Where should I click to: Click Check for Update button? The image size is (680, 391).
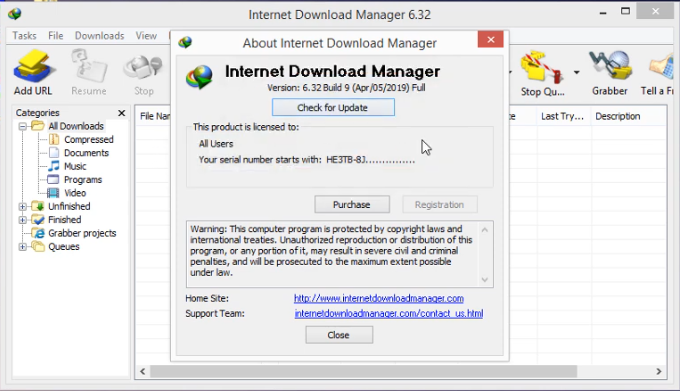[x=333, y=107]
